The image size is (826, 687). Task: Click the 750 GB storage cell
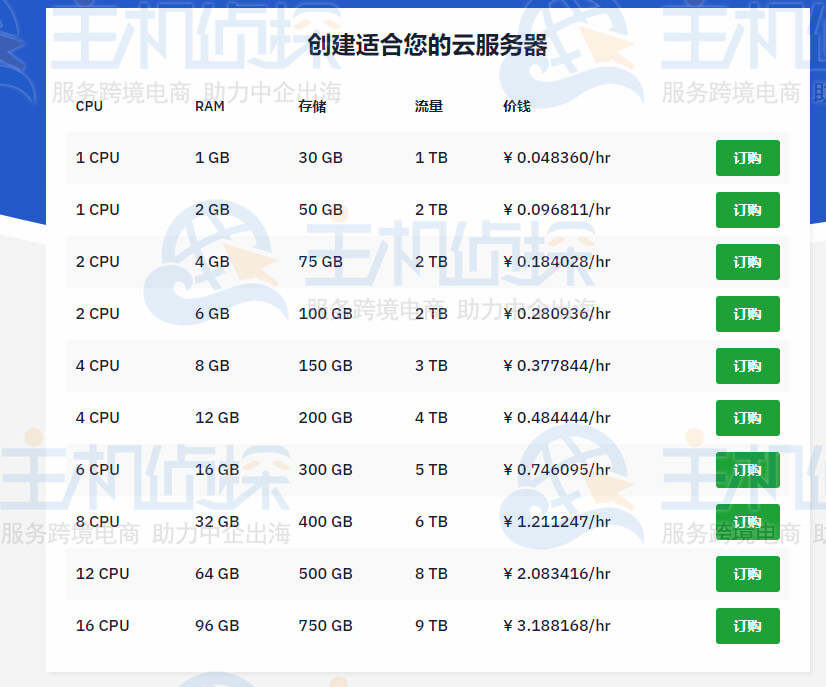[x=325, y=626]
